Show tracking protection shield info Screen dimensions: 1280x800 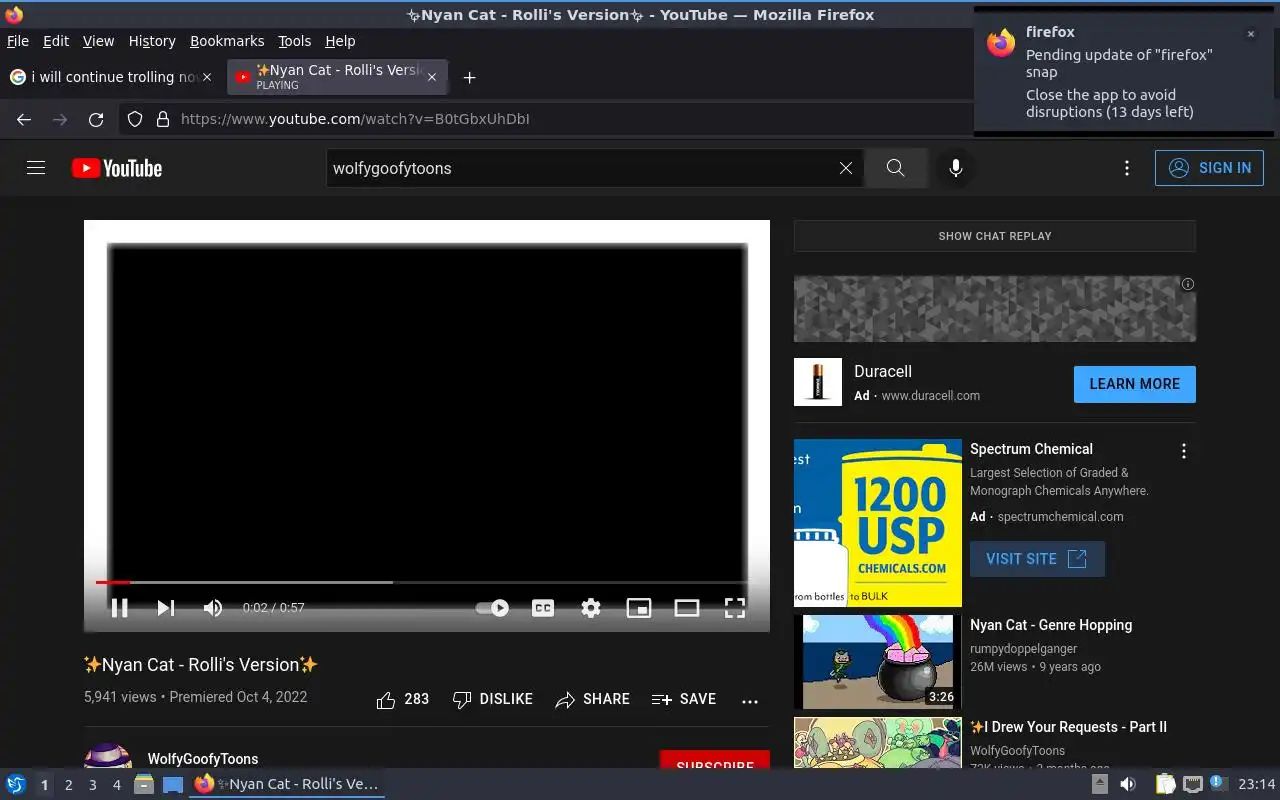pyautogui.click(x=135, y=119)
